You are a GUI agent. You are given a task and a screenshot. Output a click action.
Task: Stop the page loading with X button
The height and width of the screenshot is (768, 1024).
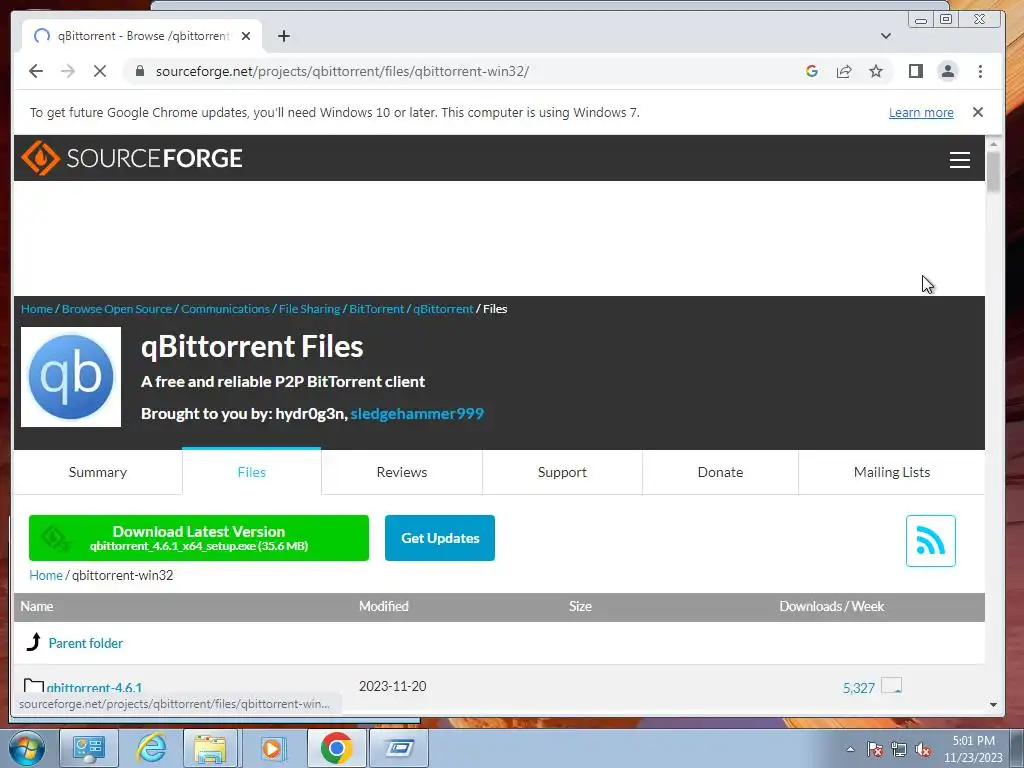[100, 71]
